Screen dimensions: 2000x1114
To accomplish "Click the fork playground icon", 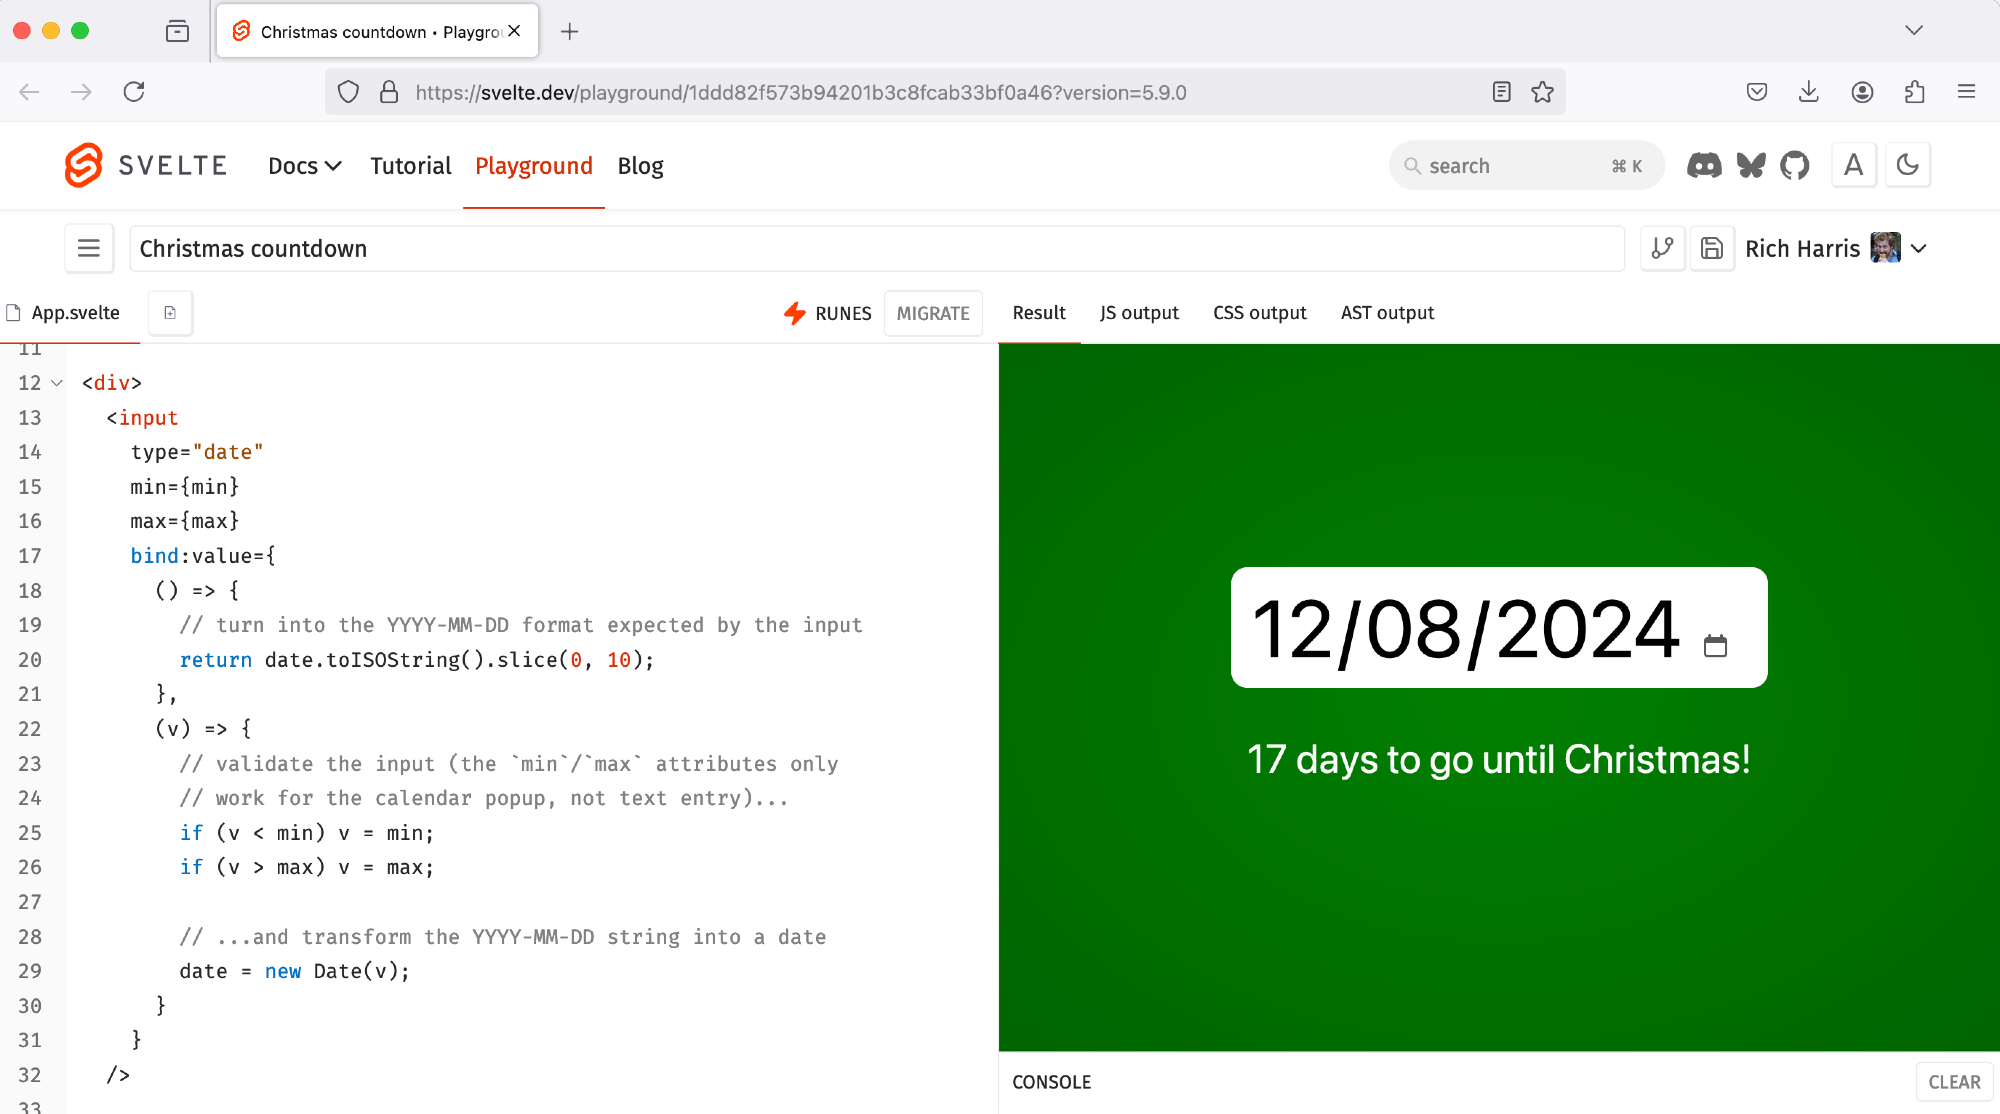I will click(1662, 248).
